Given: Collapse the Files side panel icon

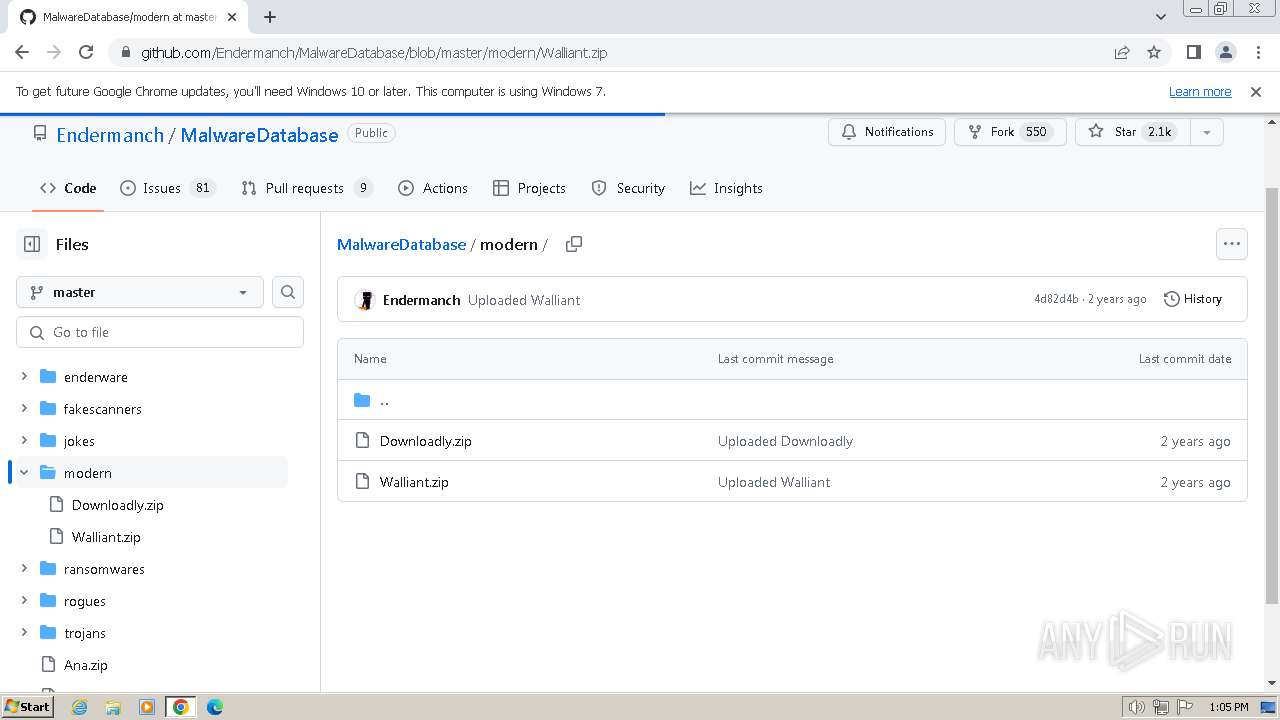Looking at the screenshot, I should coord(32,244).
